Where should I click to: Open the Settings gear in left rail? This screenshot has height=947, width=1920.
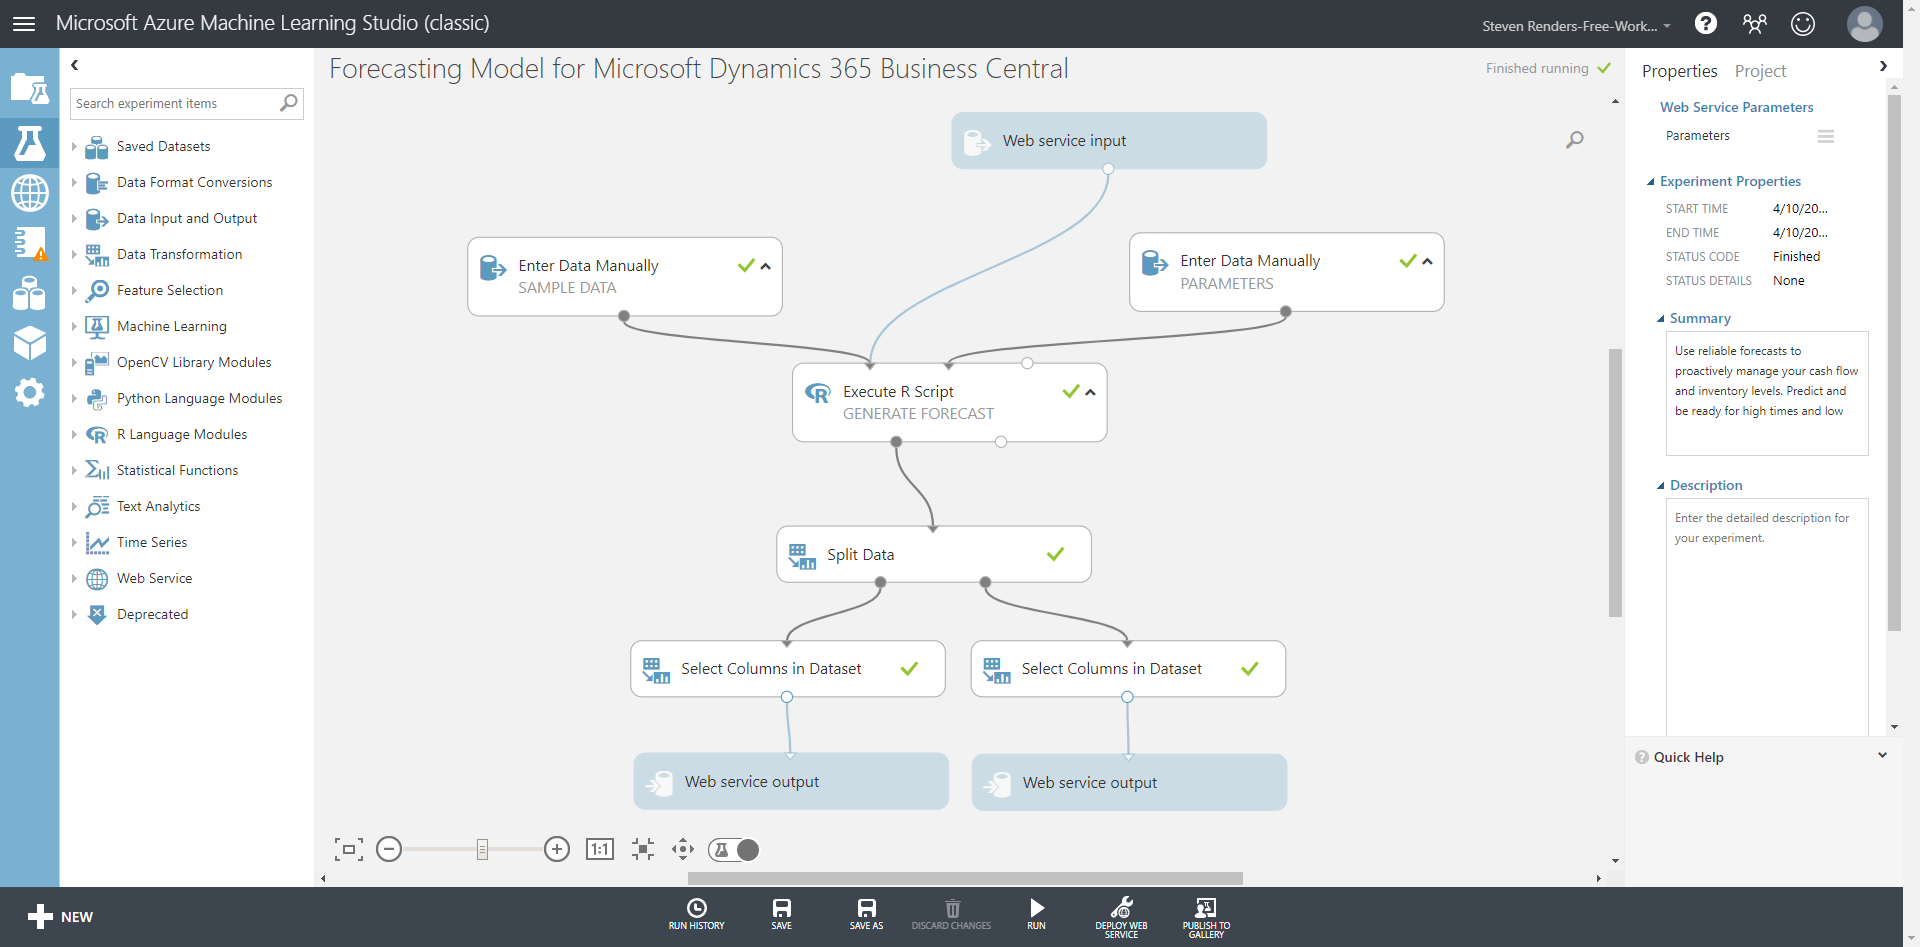click(29, 392)
